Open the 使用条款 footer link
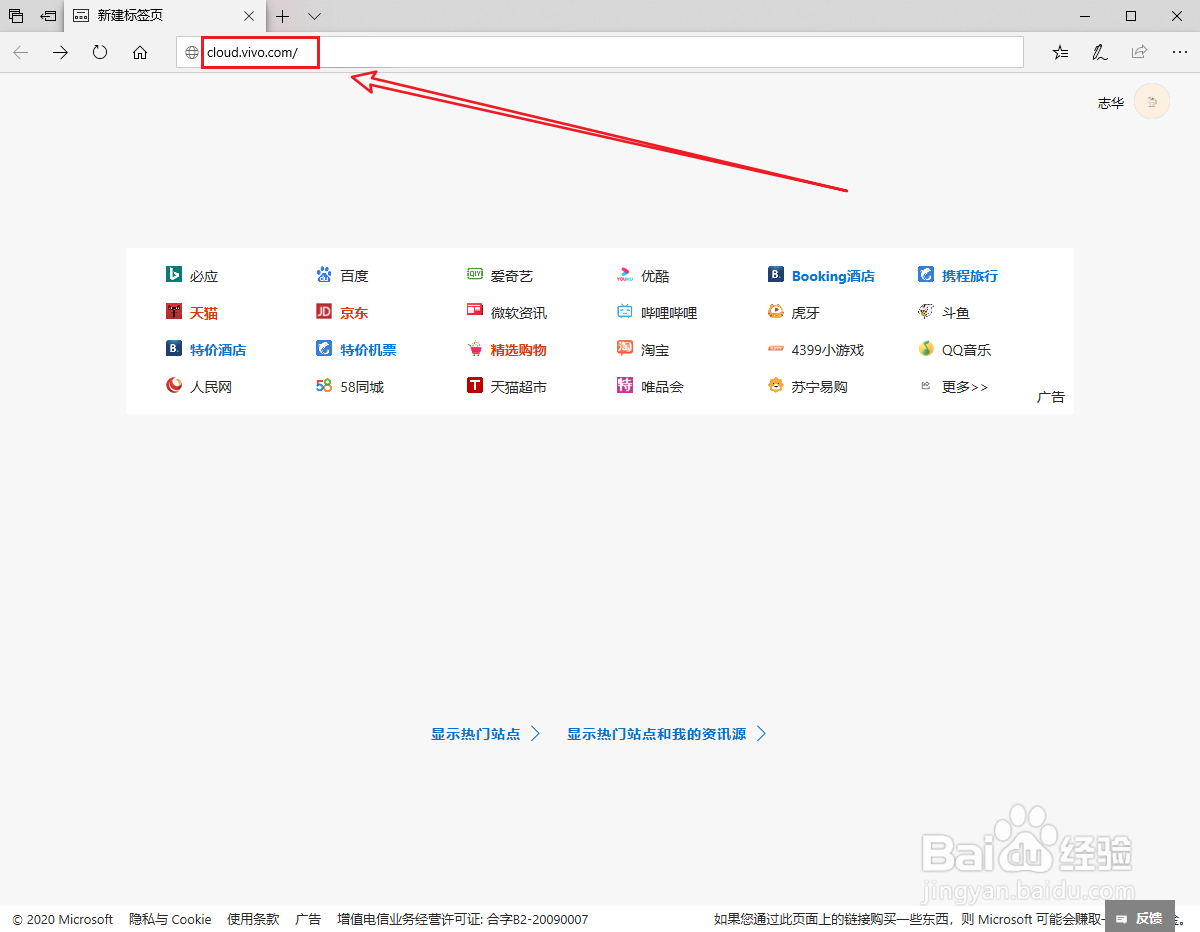Image resolution: width=1200 pixels, height=932 pixels. tap(253, 919)
